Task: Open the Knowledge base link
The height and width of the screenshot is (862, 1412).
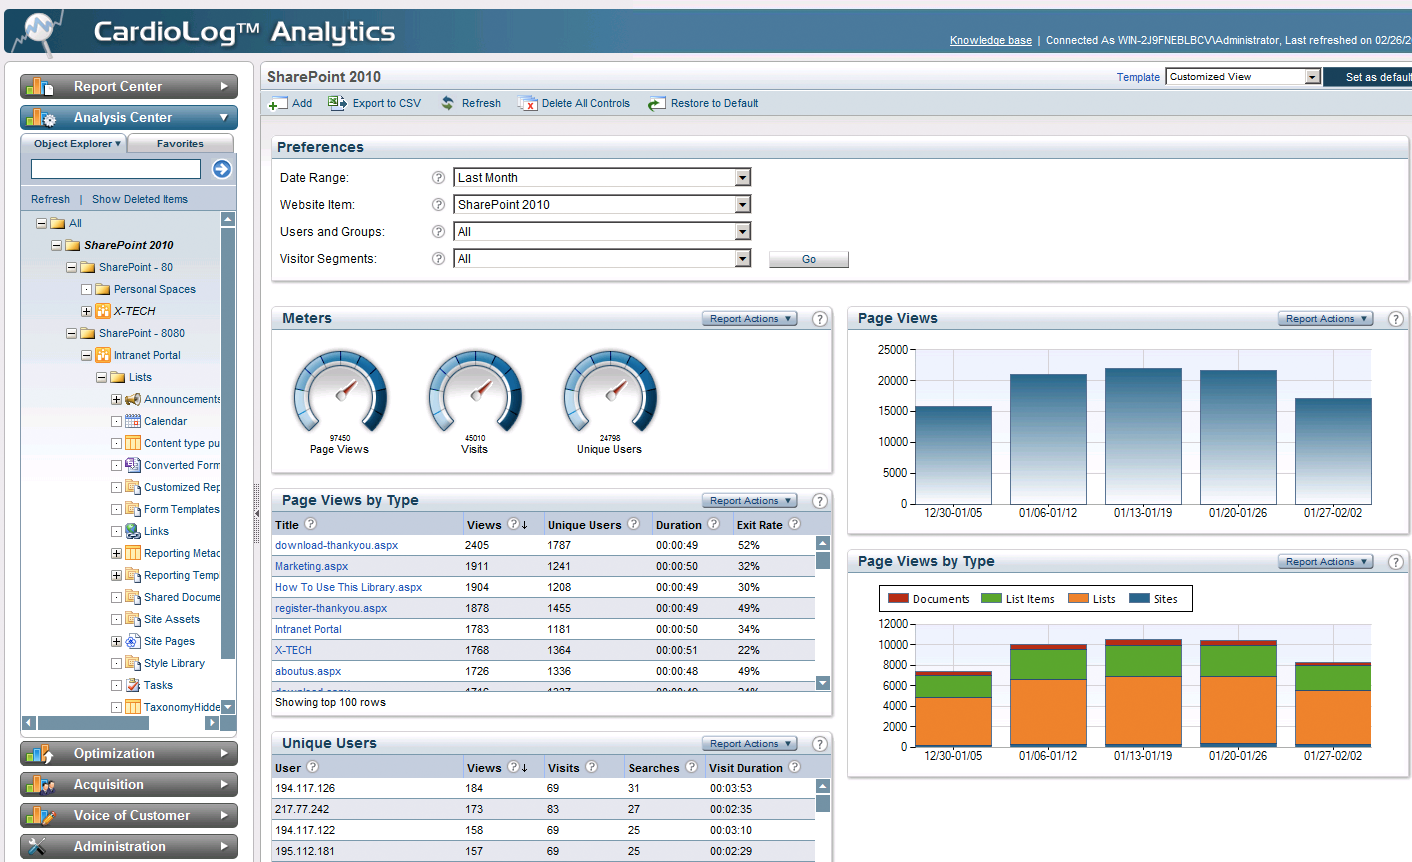Action: (991, 40)
